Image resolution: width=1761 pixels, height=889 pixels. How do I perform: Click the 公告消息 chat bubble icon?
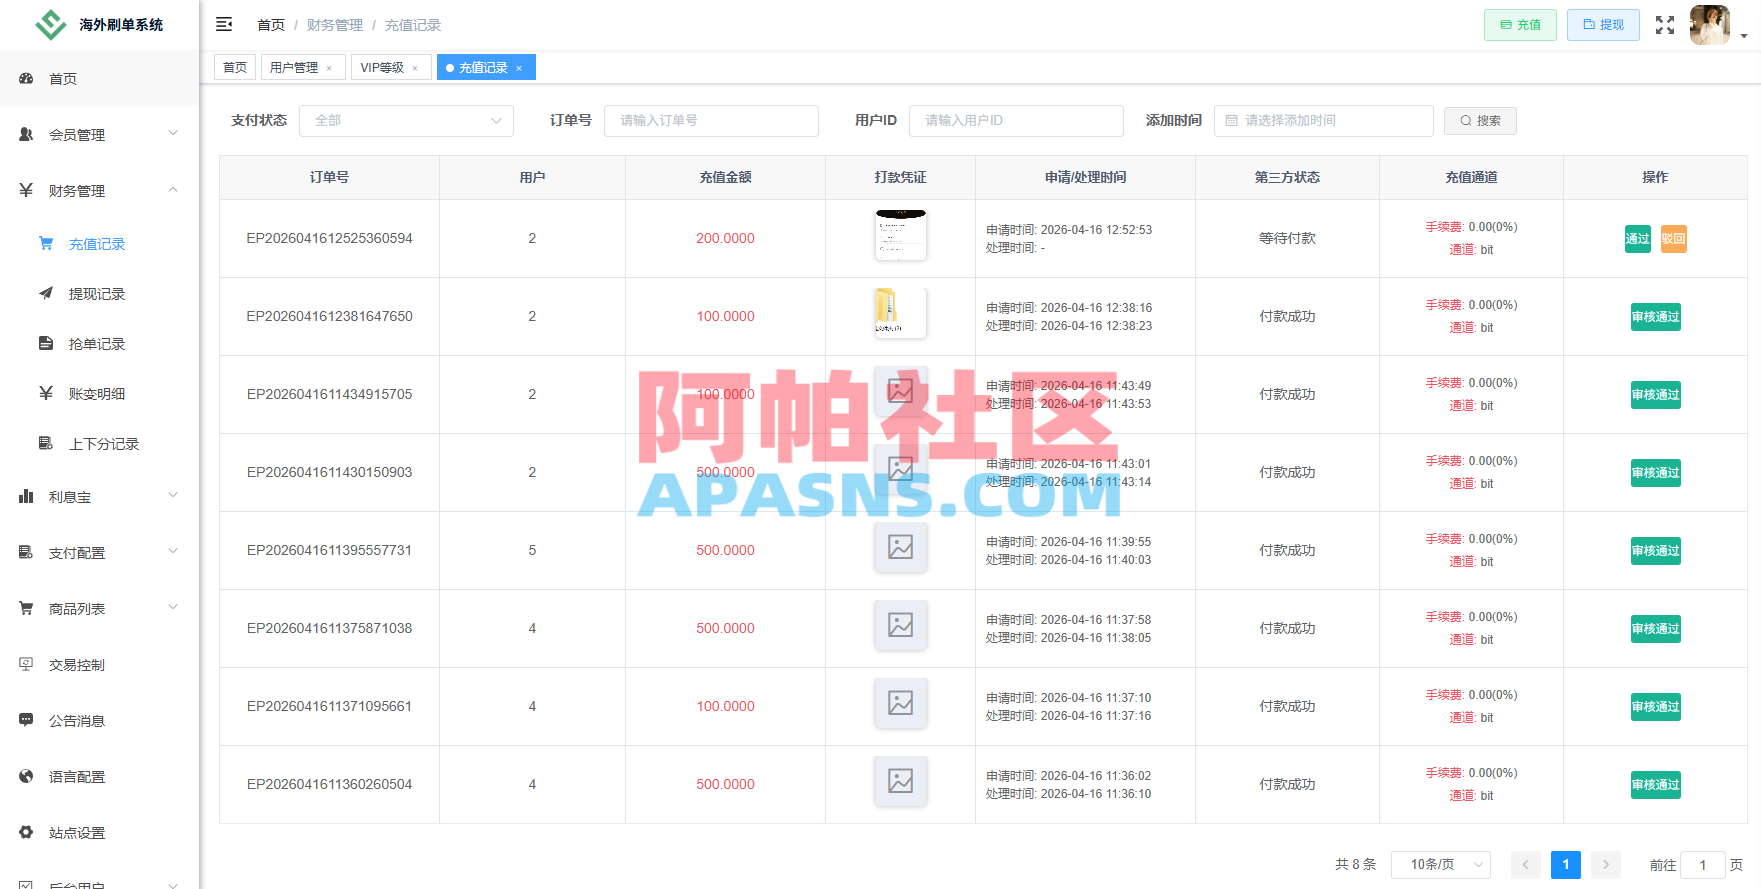point(26,720)
